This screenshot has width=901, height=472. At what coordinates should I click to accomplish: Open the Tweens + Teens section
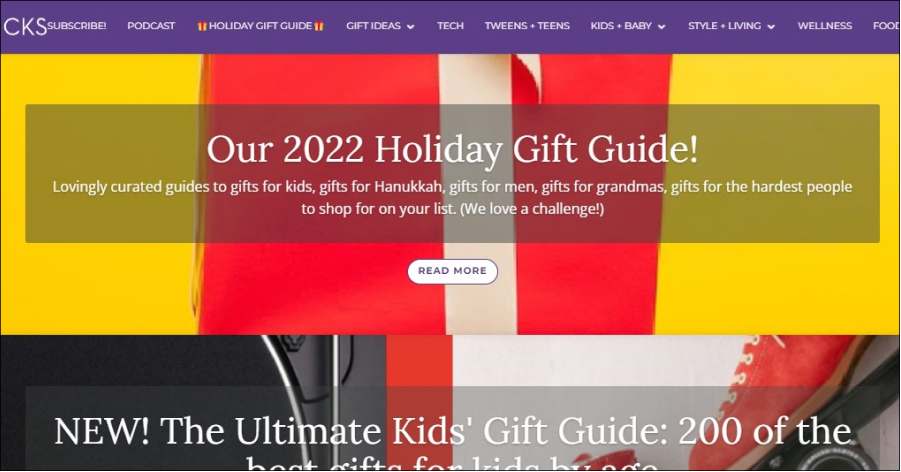pos(527,26)
